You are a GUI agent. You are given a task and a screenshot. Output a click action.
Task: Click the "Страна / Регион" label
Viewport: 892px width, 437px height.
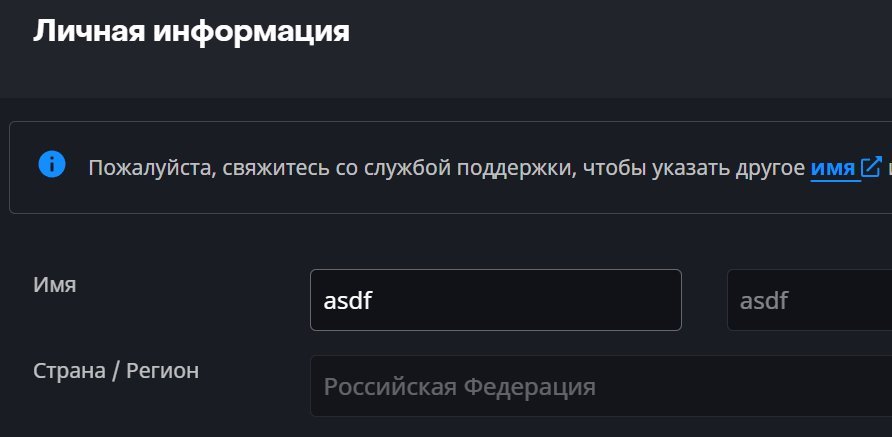point(116,371)
